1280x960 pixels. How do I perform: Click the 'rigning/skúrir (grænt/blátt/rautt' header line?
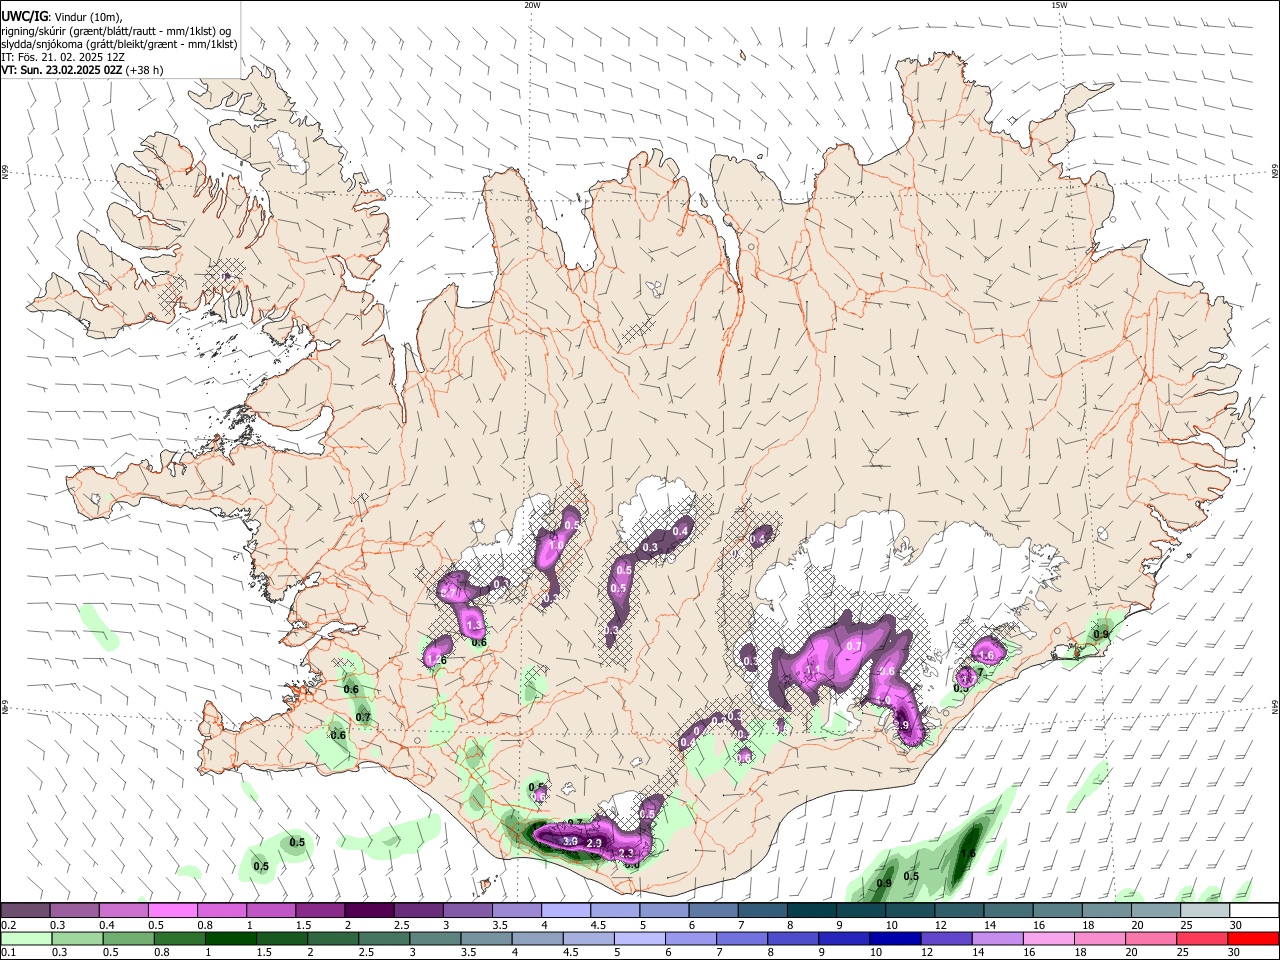click(116, 30)
